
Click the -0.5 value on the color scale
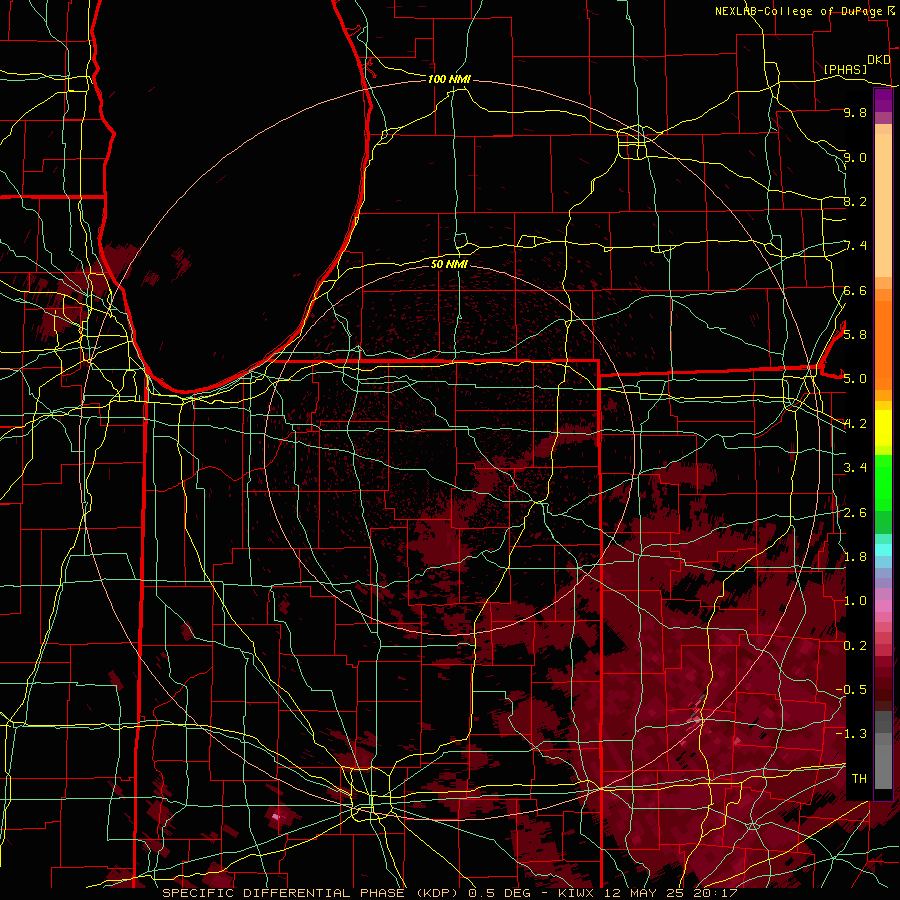[x=851, y=689]
